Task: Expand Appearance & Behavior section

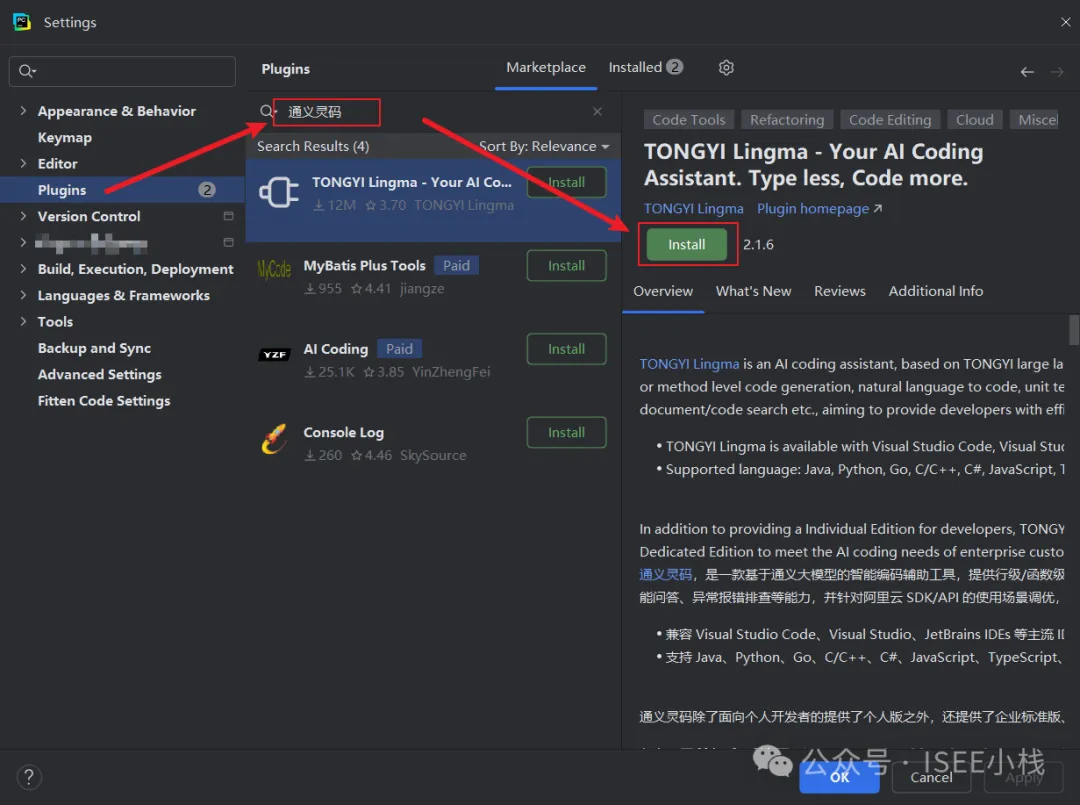Action: coord(23,110)
